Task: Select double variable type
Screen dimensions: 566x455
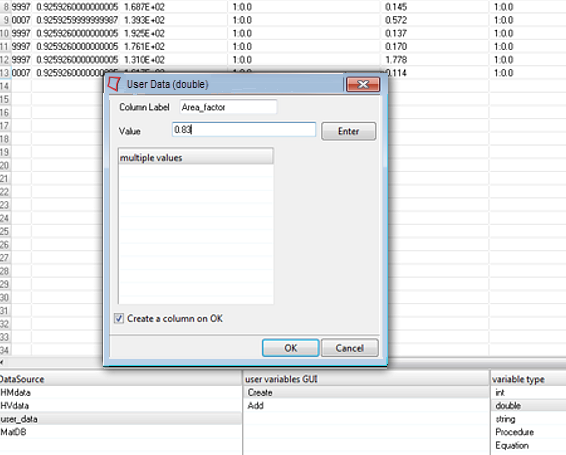Action: point(528,406)
